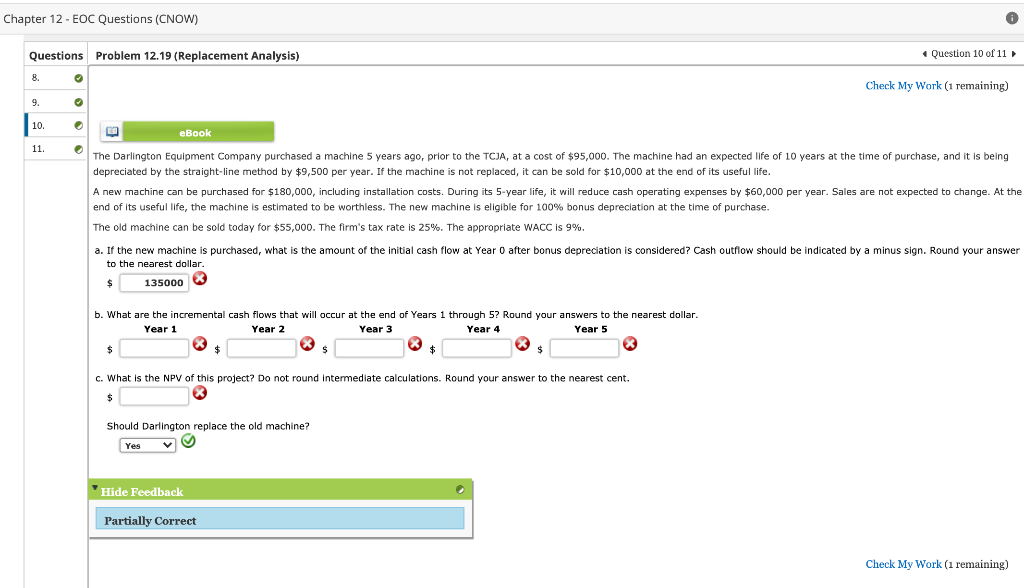1024x588 pixels.
Task: Click the green check beside the Yes dropdown
Action: pos(188,440)
